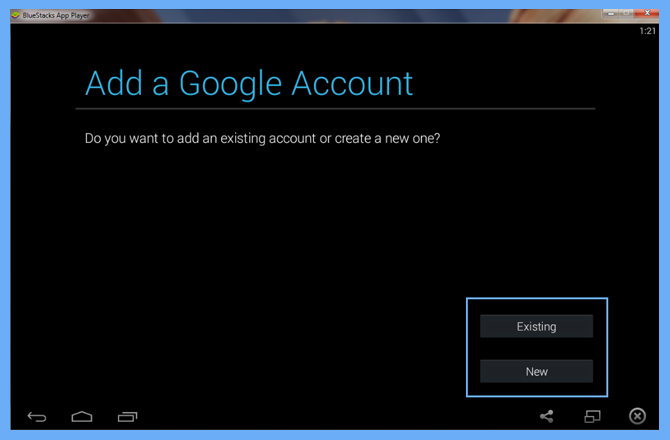Tap the New account button
This screenshot has width=670, height=440.
[x=536, y=371]
